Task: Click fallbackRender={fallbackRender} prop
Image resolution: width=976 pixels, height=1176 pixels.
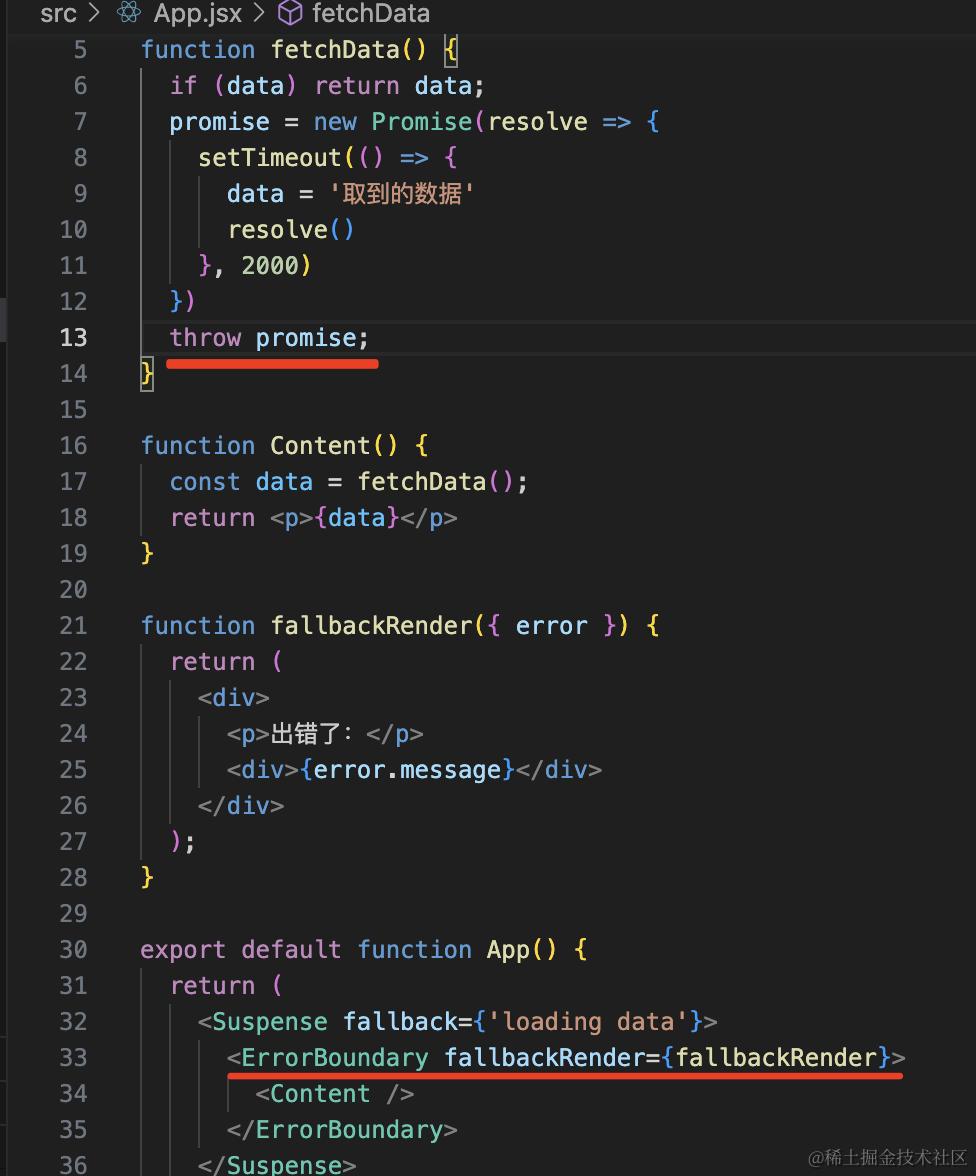Action: point(667,1058)
